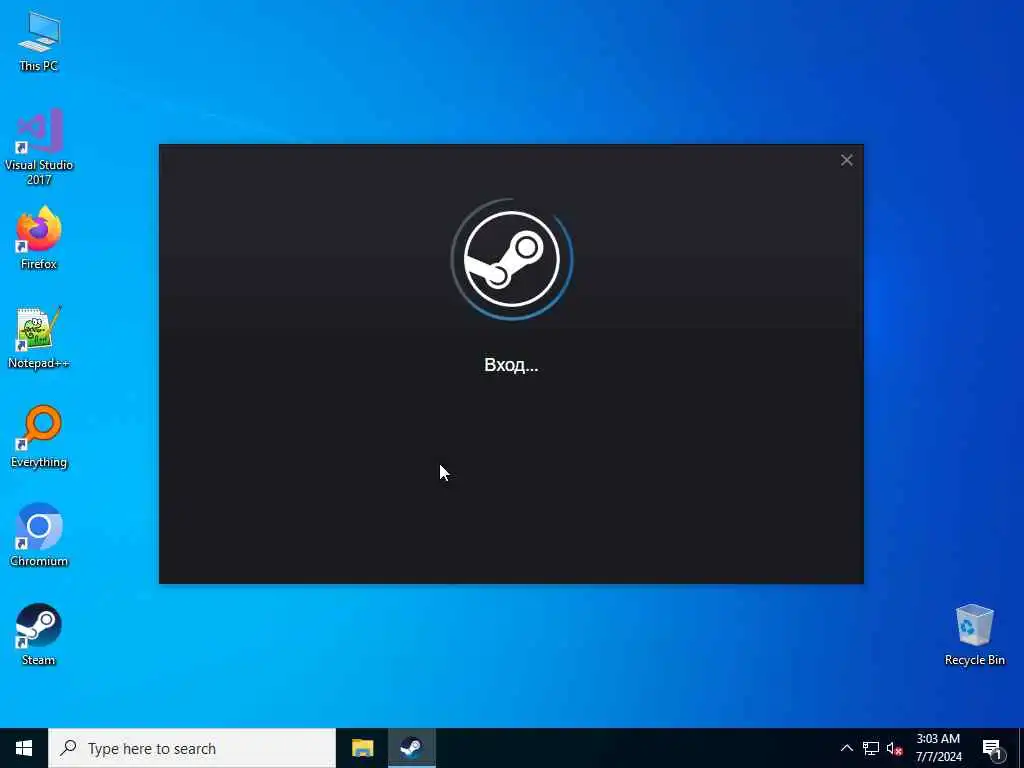Select the Visual Studio 2017 shortcut
Viewport: 1024px width, 768px height.
[39, 147]
